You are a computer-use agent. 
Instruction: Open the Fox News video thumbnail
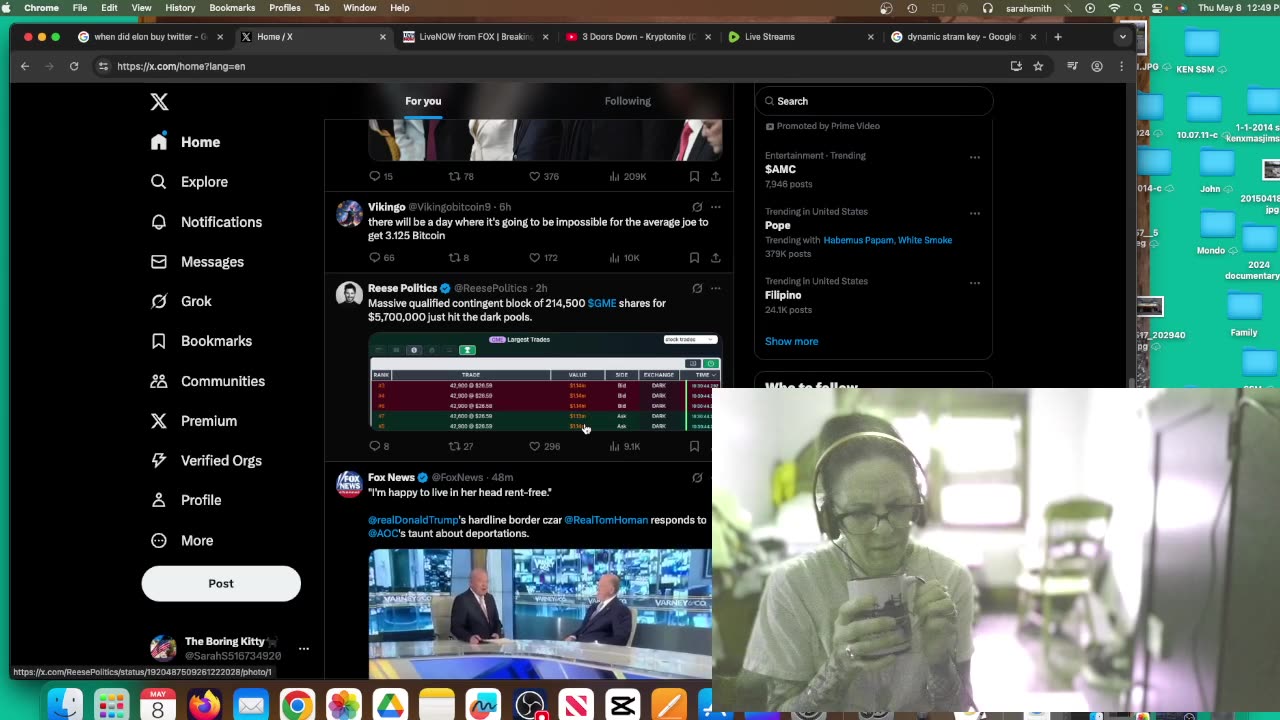coord(540,614)
